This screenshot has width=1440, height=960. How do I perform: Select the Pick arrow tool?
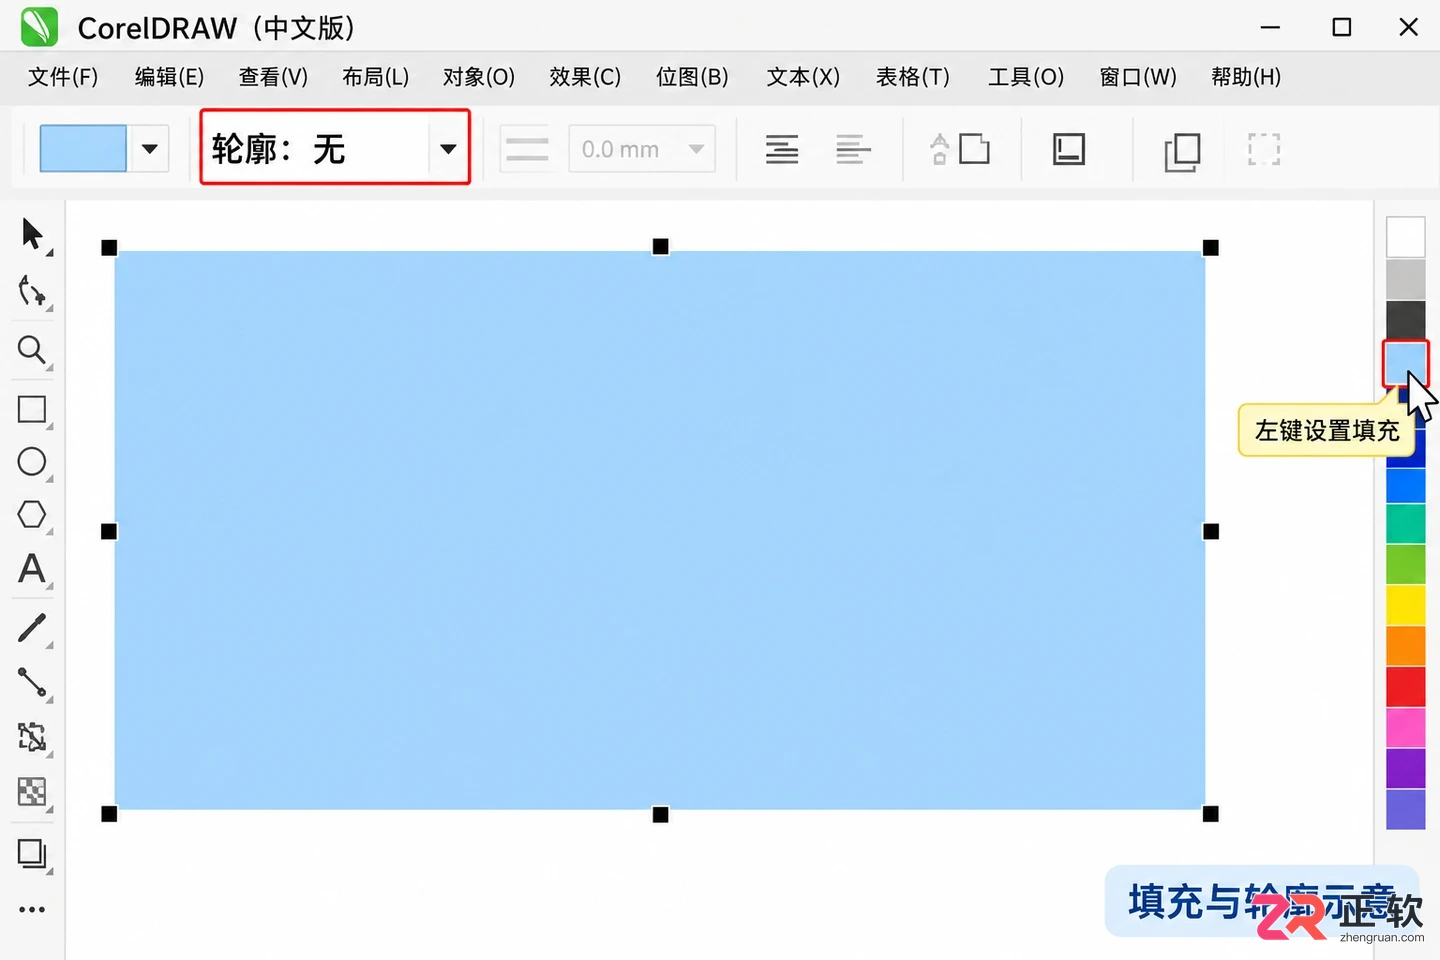pyautogui.click(x=32, y=235)
